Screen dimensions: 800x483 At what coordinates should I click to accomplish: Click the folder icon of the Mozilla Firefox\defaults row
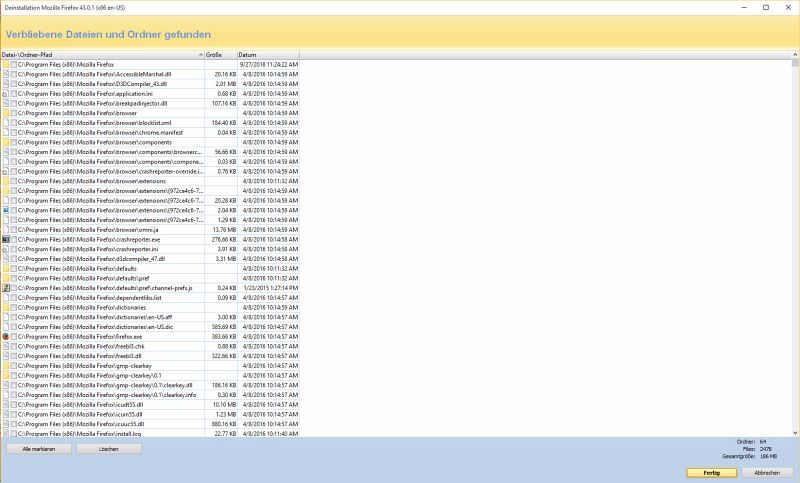pyautogui.click(x=6, y=269)
